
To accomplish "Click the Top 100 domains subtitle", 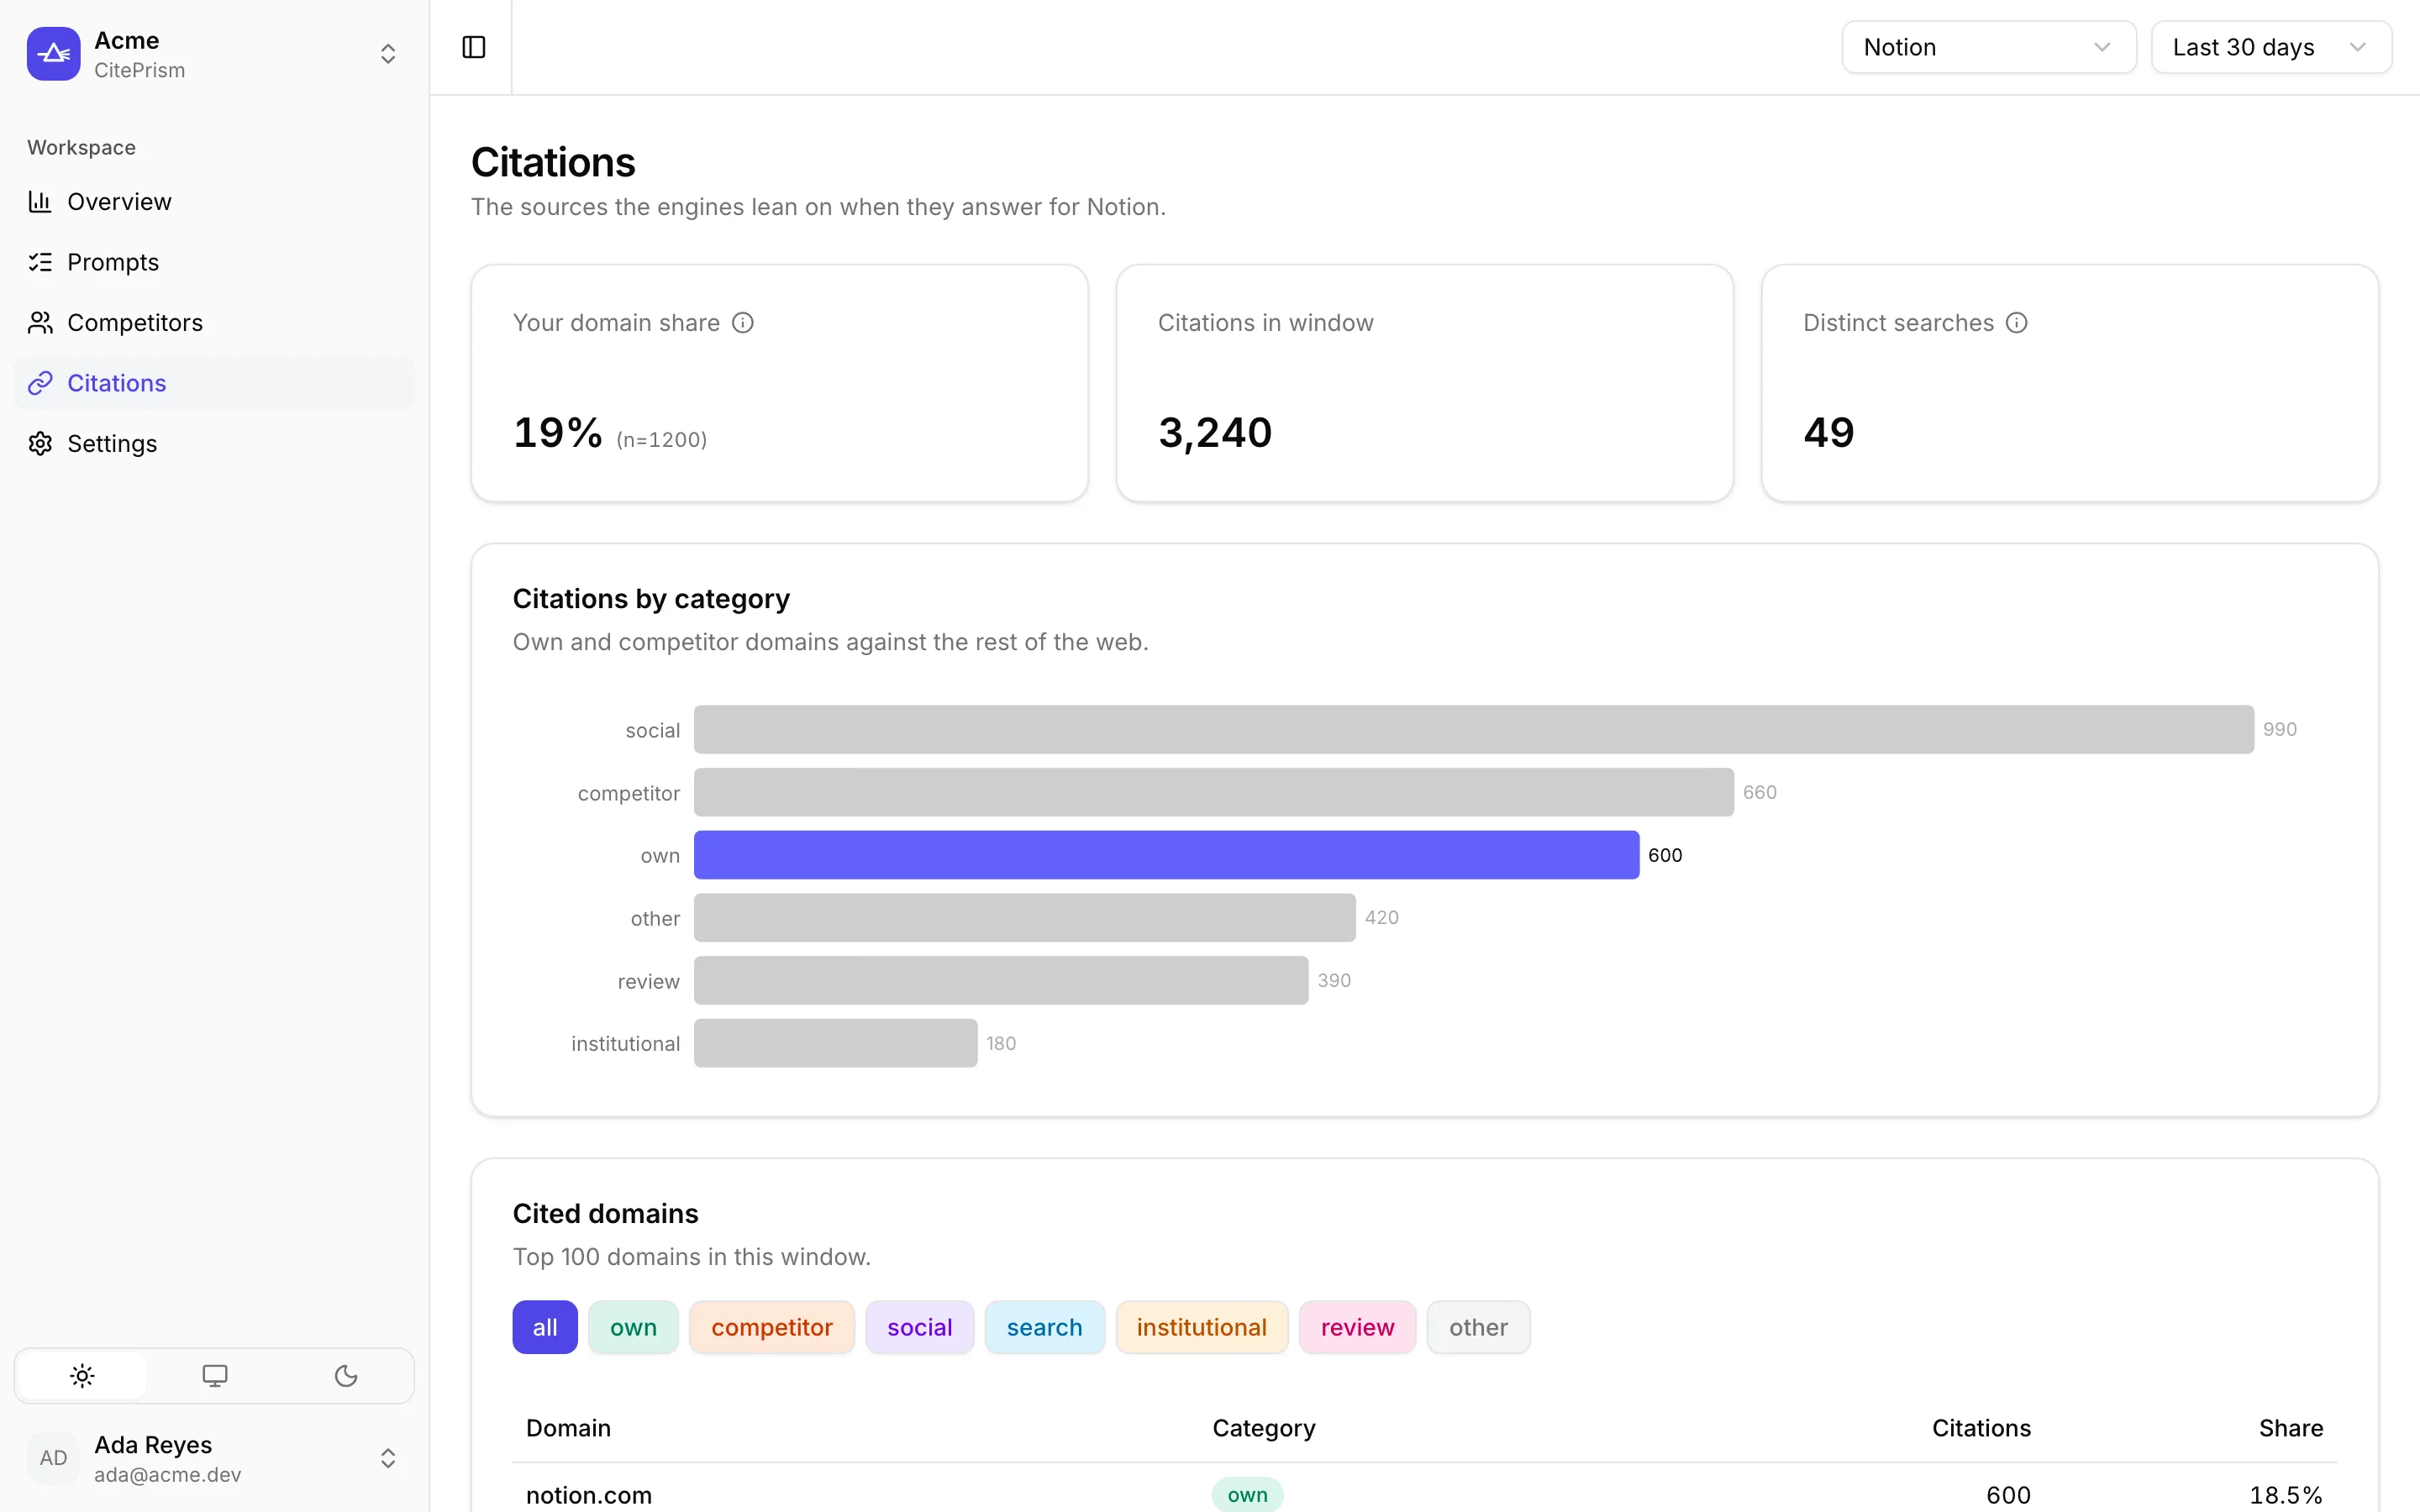I will tap(692, 1257).
